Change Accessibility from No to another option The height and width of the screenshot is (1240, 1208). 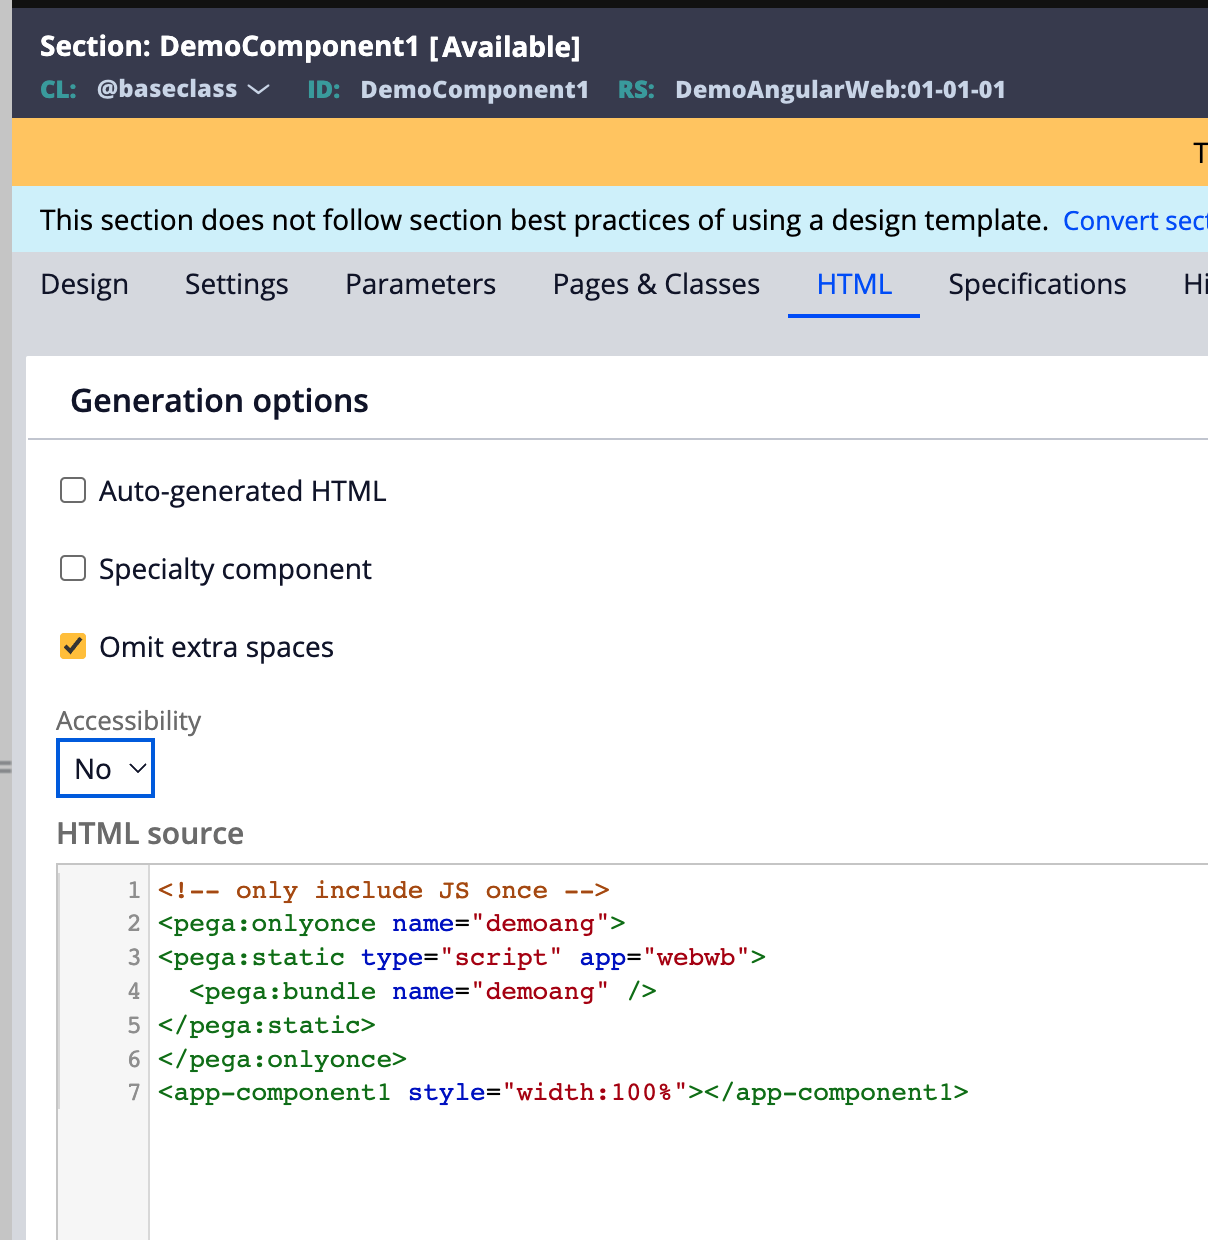[x=105, y=768]
